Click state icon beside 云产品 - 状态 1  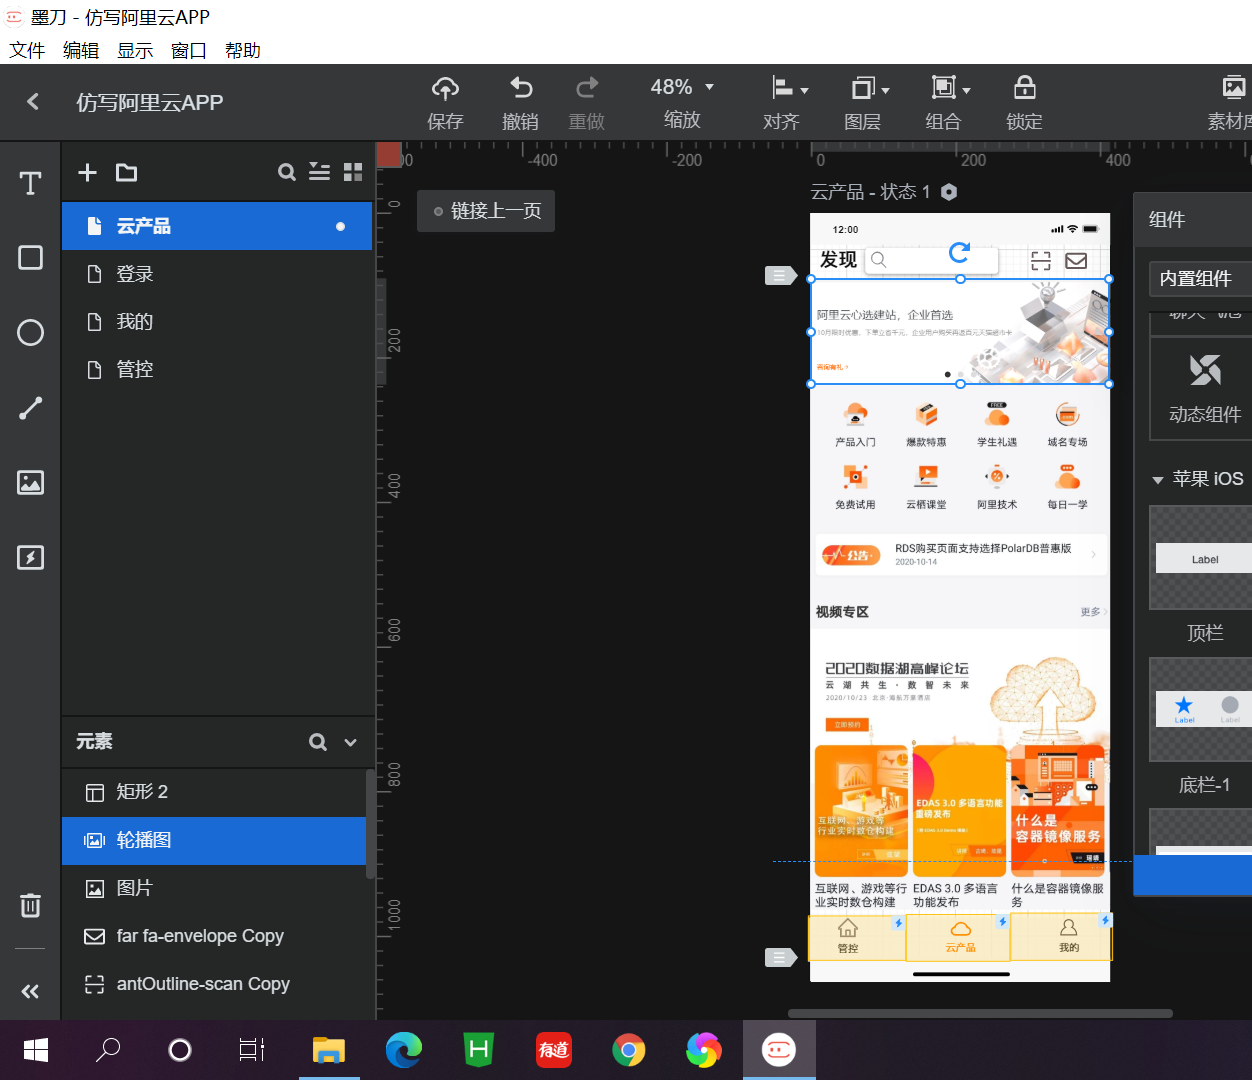(949, 192)
